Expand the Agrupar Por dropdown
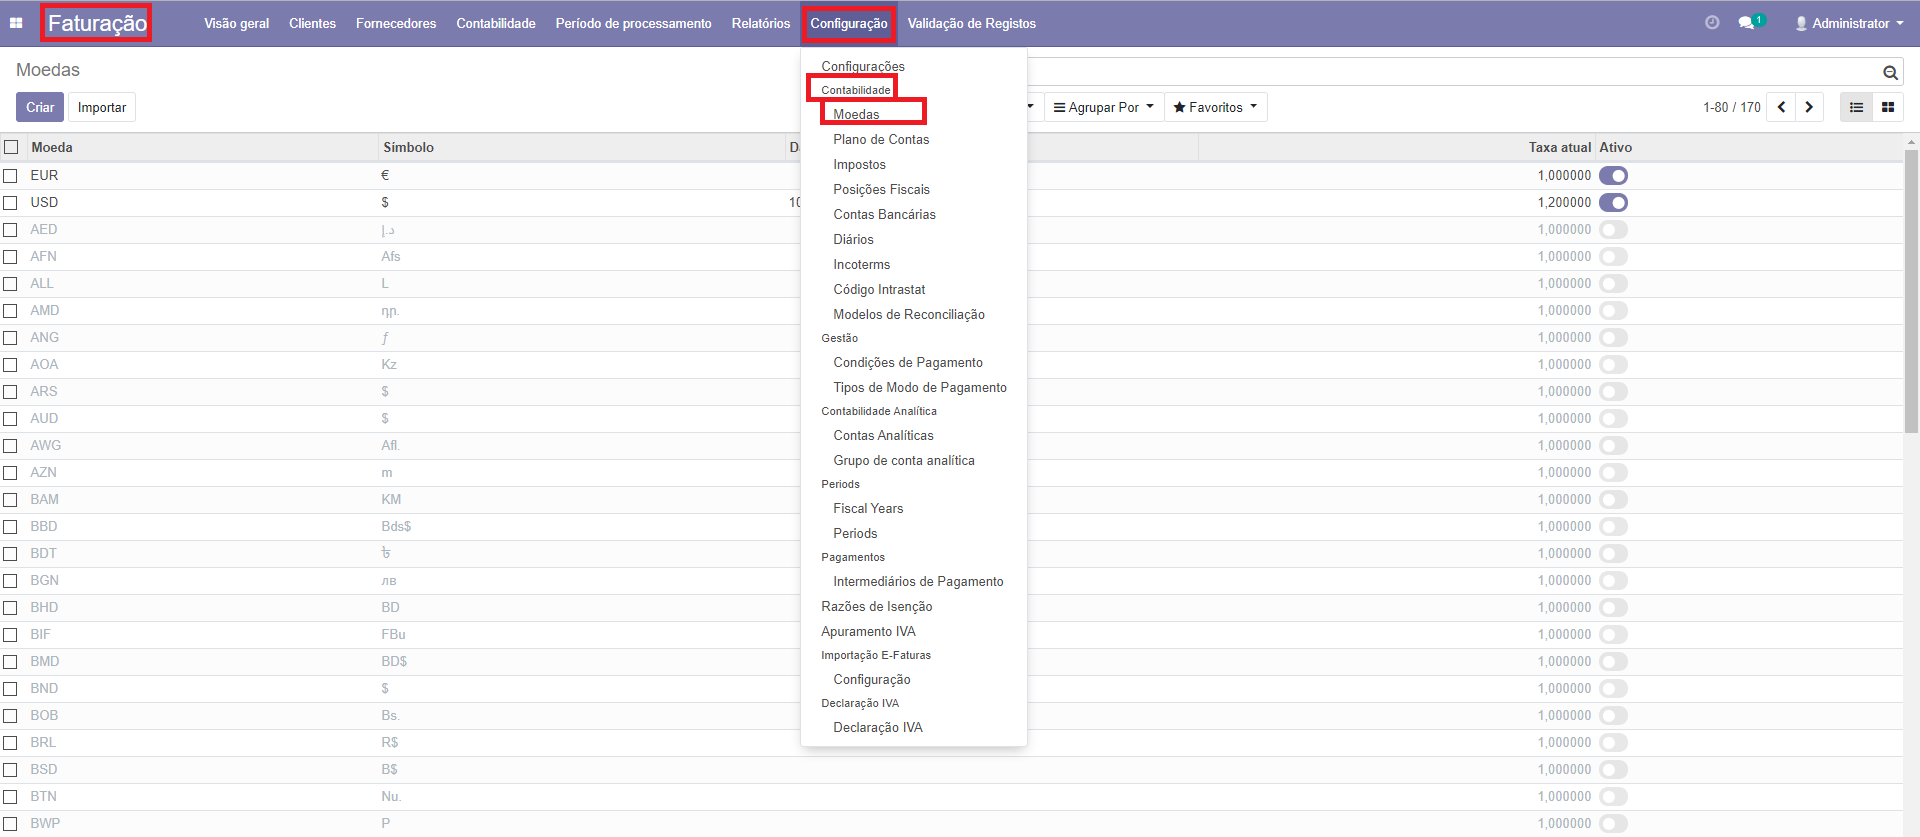Screen dimensions: 1920x837 tap(1104, 107)
